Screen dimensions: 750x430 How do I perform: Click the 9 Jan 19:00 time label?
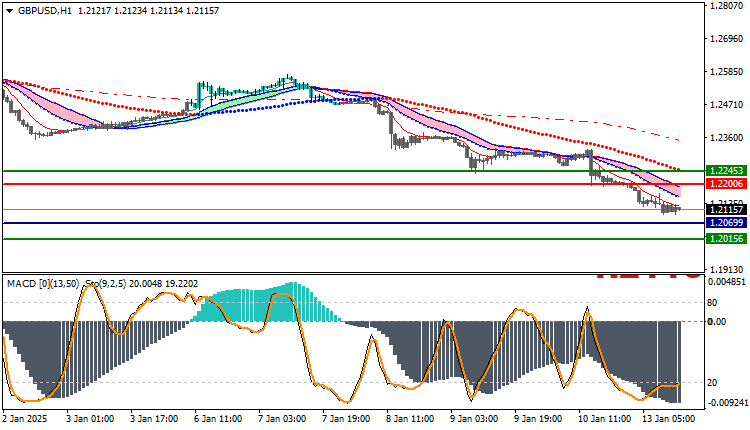click(538, 419)
